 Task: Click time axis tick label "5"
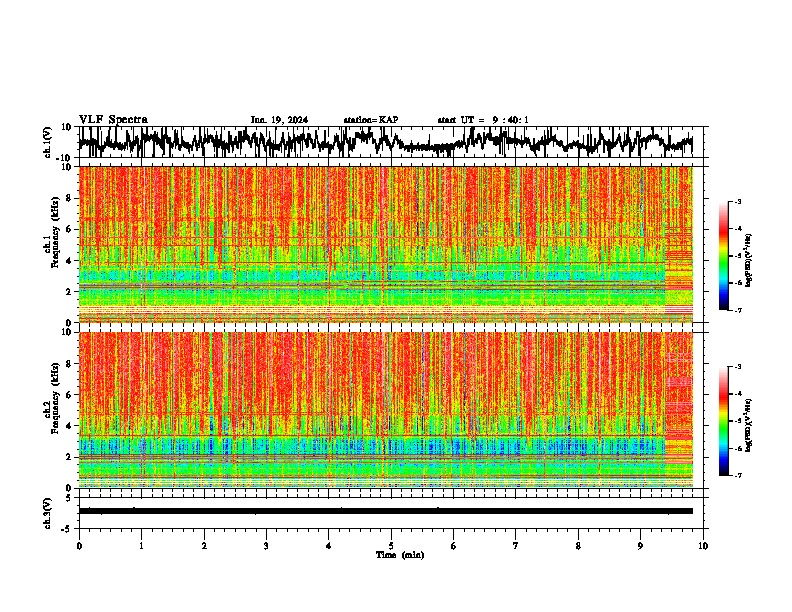[x=391, y=546]
